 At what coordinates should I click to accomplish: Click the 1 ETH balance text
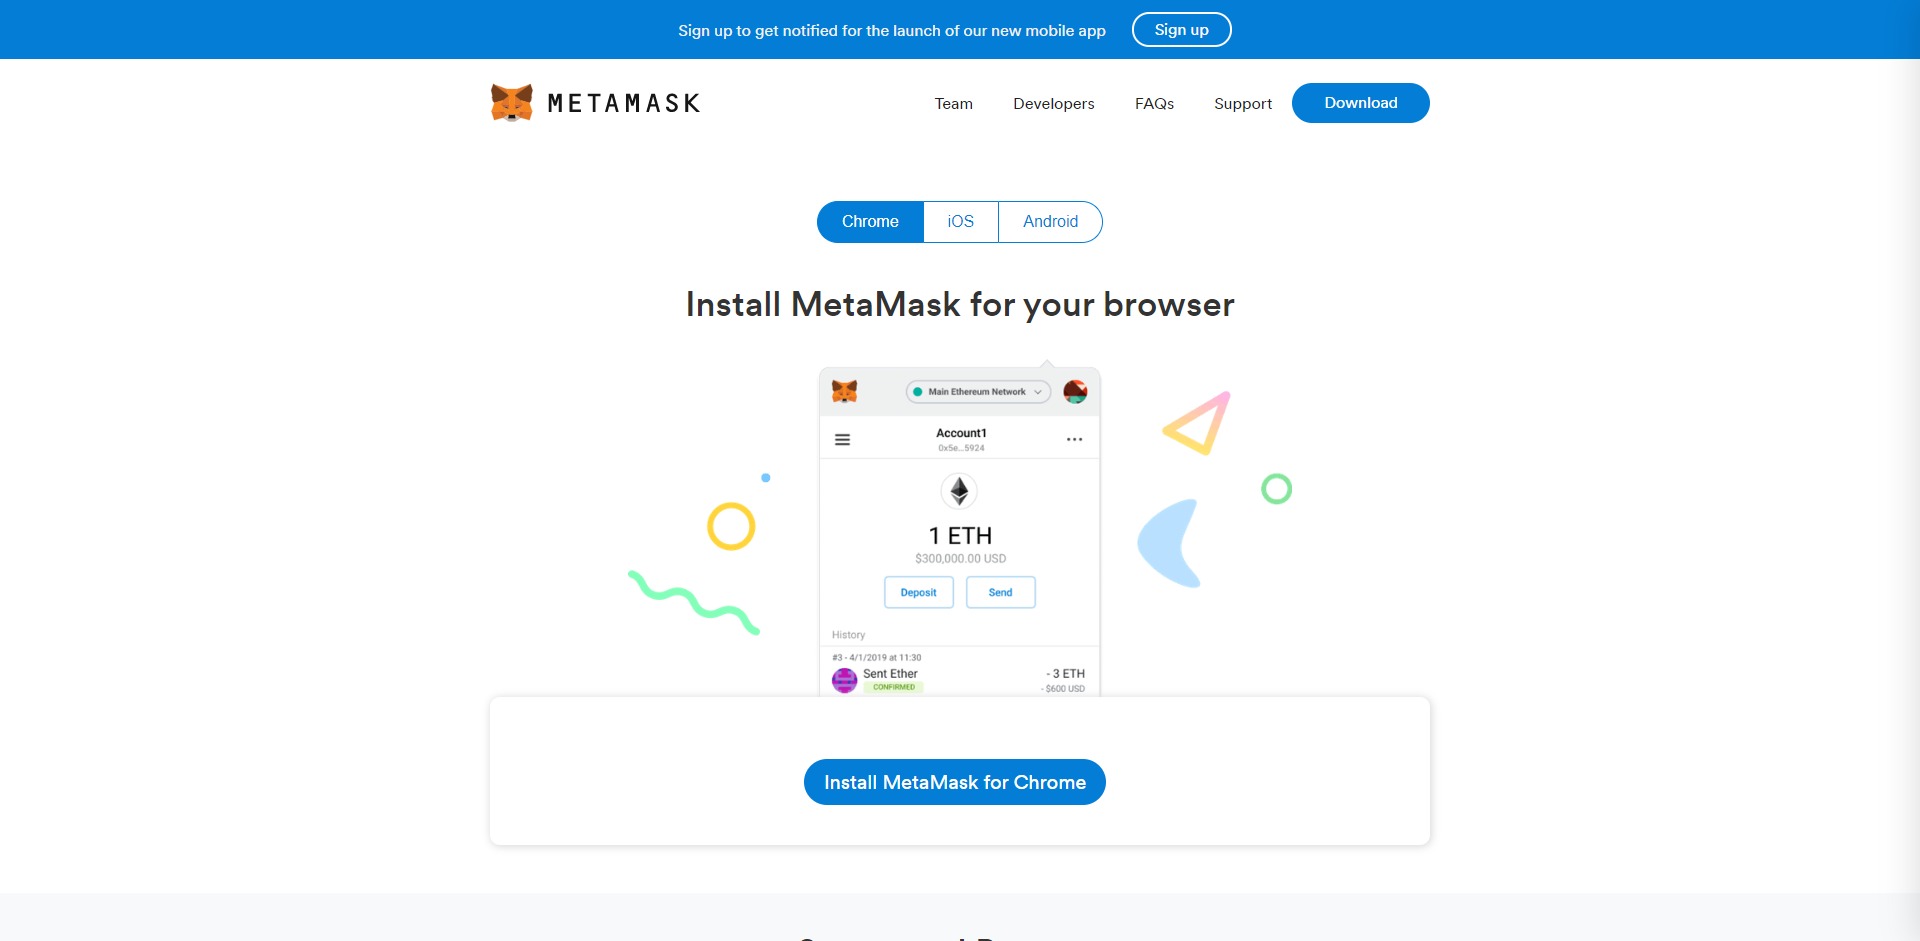[x=960, y=536]
